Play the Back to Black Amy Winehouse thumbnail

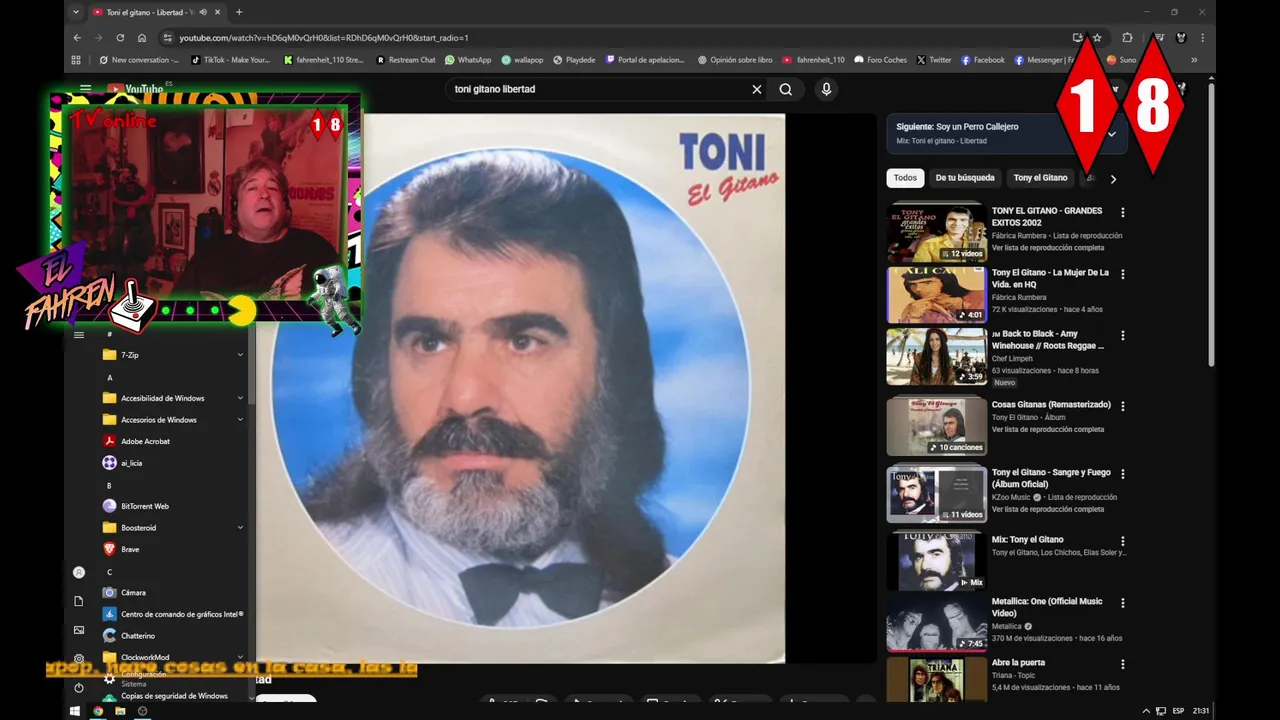point(936,356)
